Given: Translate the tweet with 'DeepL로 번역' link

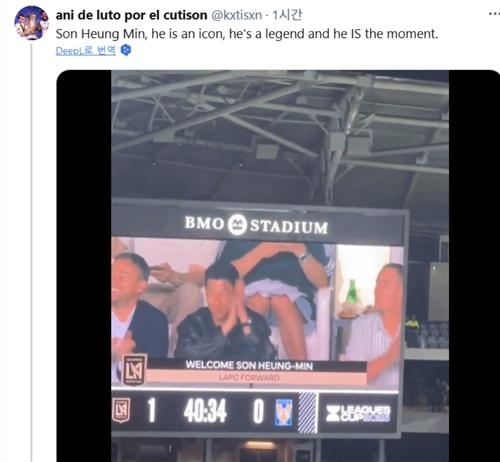Looking at the screenshot, I should click(86, 51).
